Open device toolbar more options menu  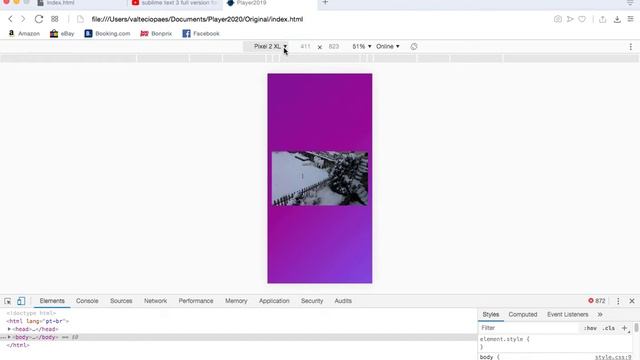pos(631,47)
